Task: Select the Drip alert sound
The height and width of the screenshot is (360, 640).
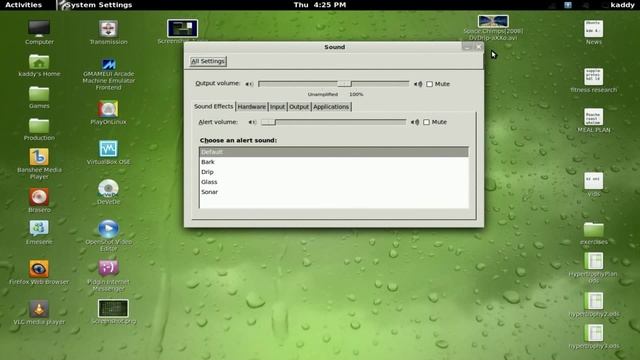Action: pyautogui.click(x=334, y=172)
